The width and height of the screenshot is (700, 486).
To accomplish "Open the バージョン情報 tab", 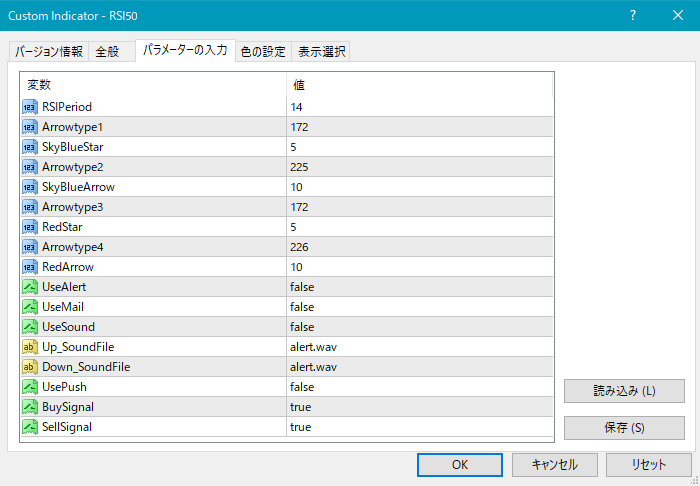I will [48, 52].
